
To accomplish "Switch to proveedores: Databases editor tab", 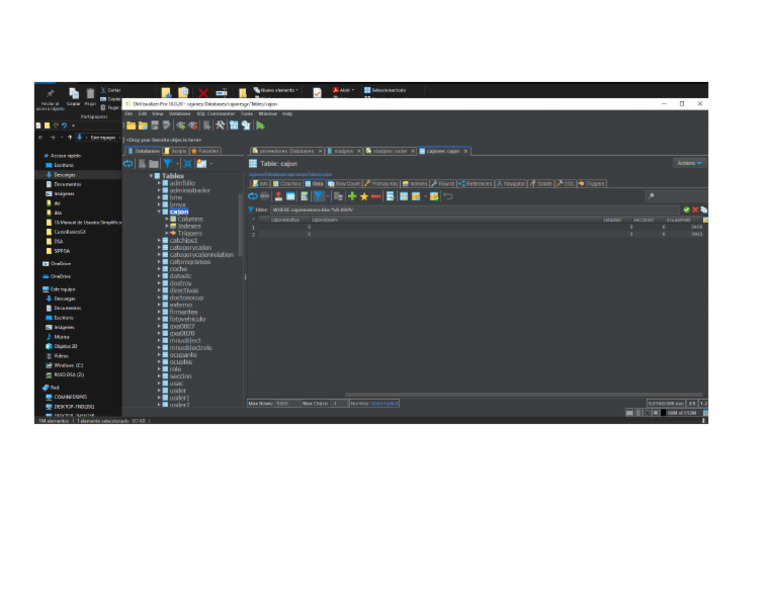I will tap(287, 151).
